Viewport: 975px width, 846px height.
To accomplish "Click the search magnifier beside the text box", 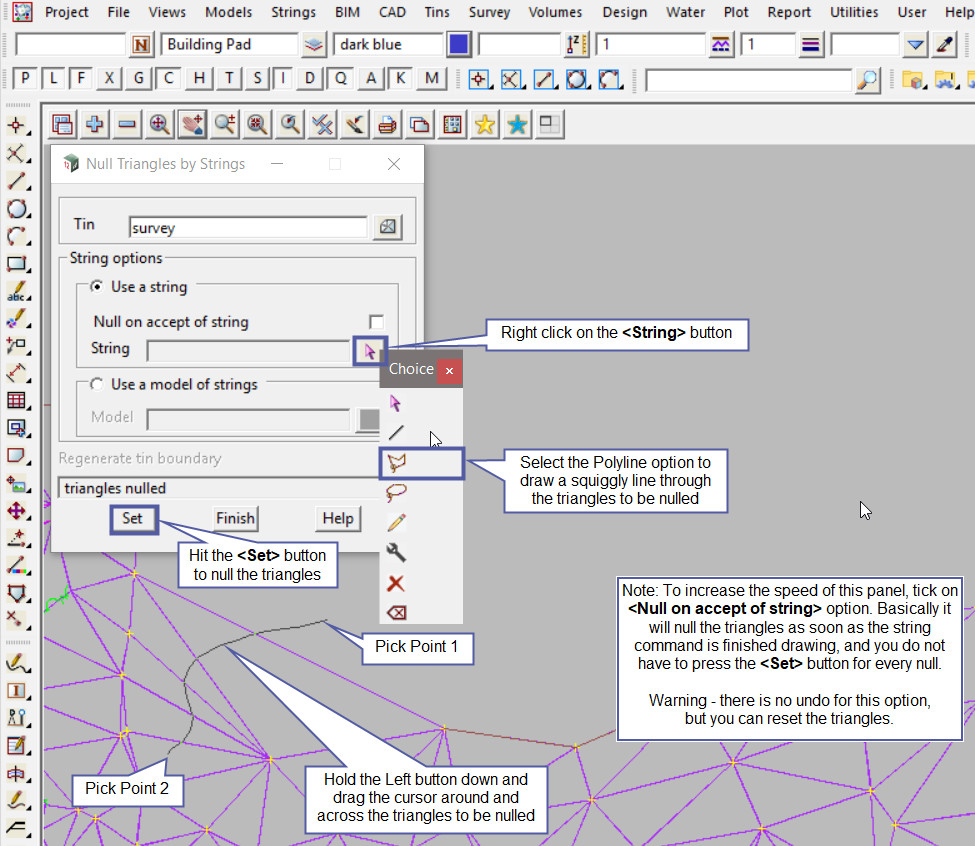I will click(x=868, y=80).
